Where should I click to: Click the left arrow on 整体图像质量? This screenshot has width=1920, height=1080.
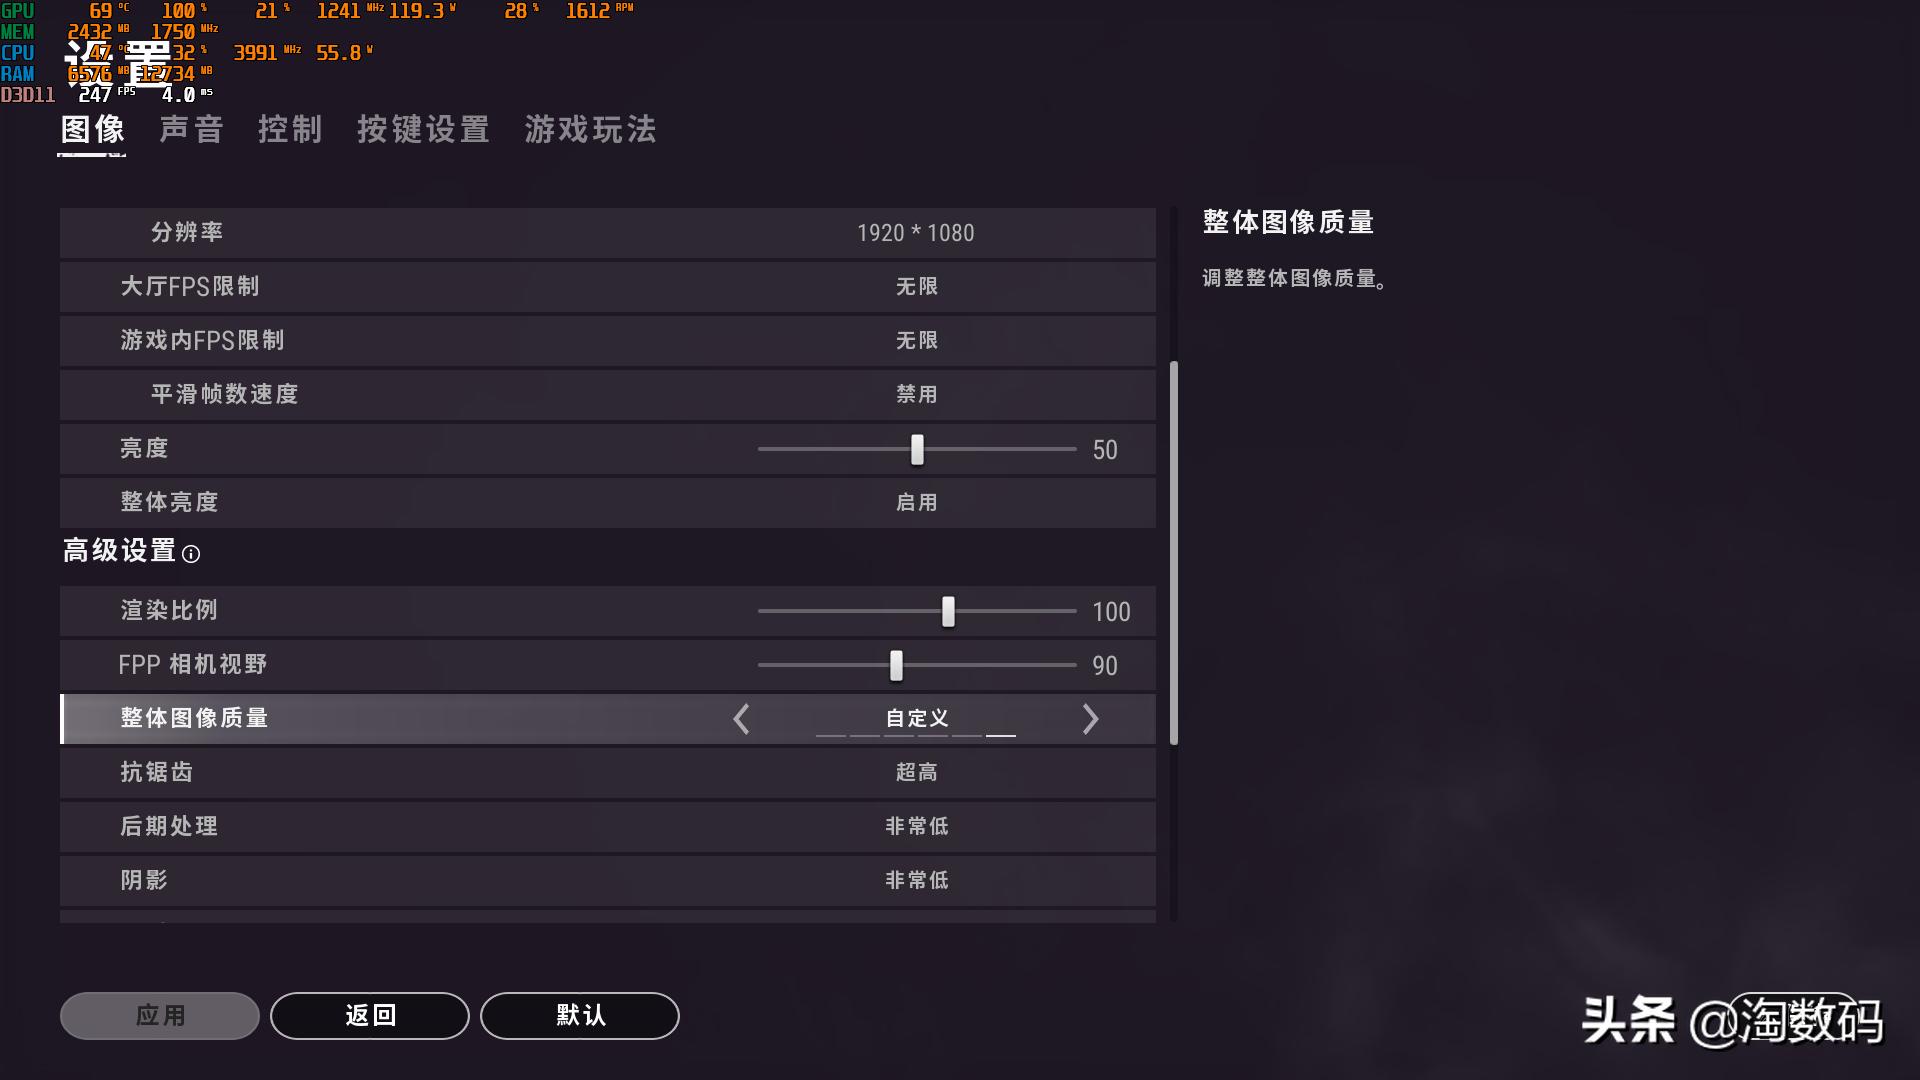tap(741, 718)
